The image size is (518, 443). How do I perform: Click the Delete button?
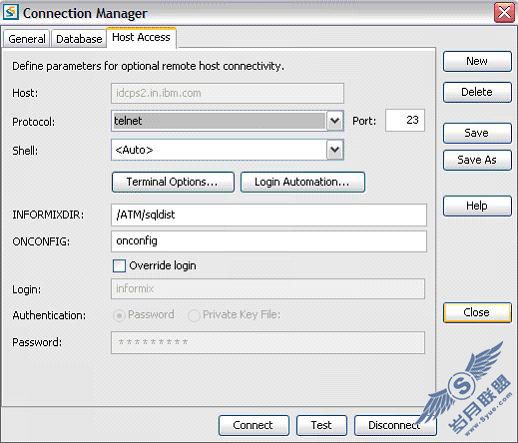click(x=477, y=92)
